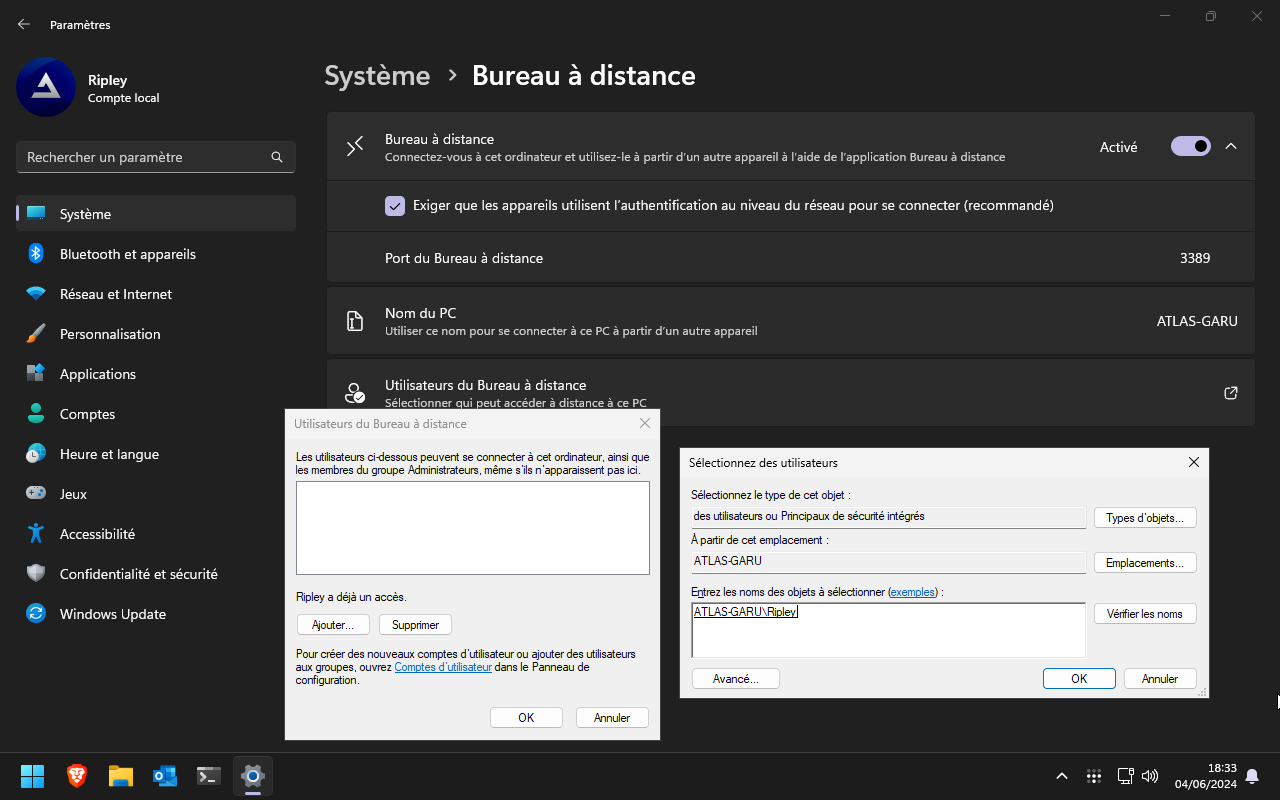Select Comptes in the sidebar
This screenshot has height=800, width=1280.
click(x=156, y=414)
